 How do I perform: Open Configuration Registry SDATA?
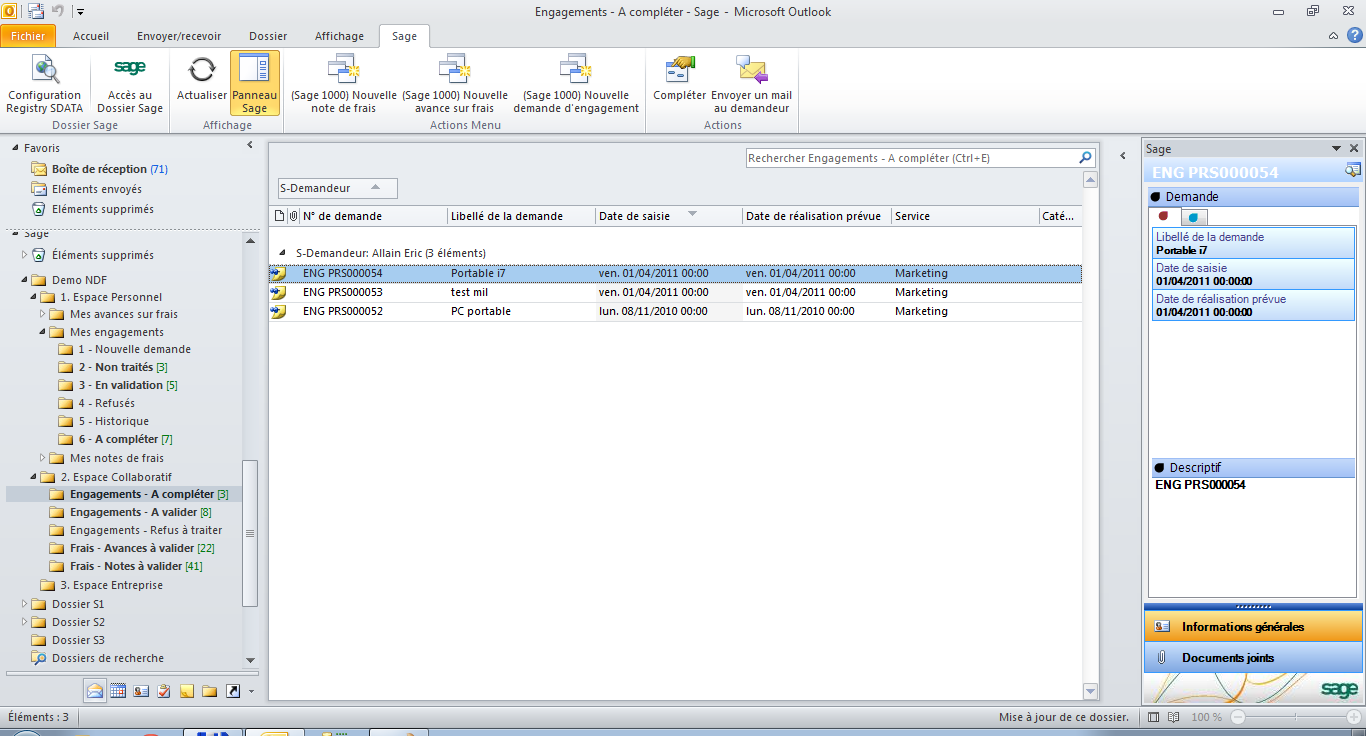44,84
